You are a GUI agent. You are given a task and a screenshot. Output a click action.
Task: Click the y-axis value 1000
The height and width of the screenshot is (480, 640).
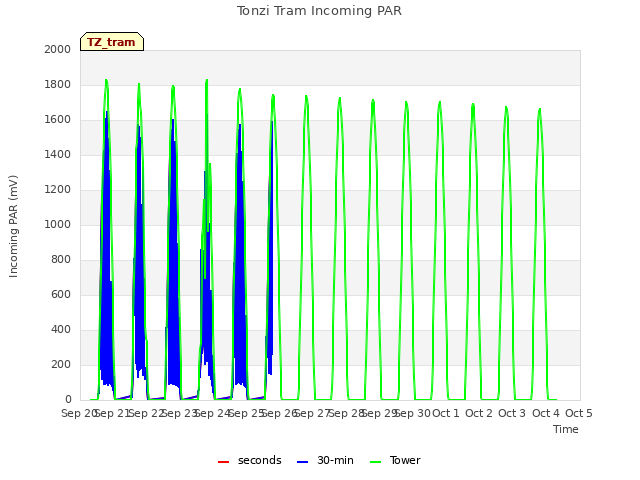pos(58,224)
